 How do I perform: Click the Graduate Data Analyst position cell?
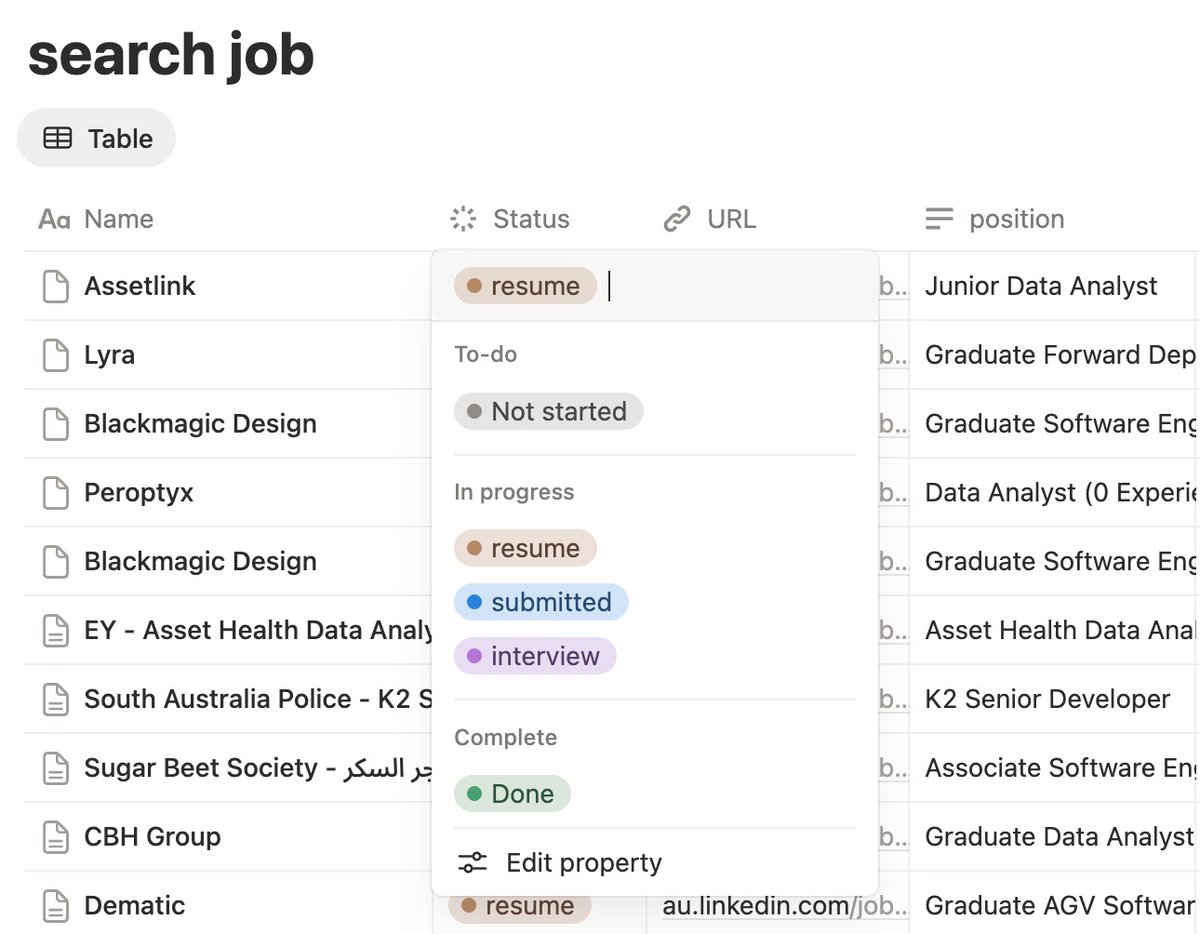pyautogui.click(x=1060, y=837)
